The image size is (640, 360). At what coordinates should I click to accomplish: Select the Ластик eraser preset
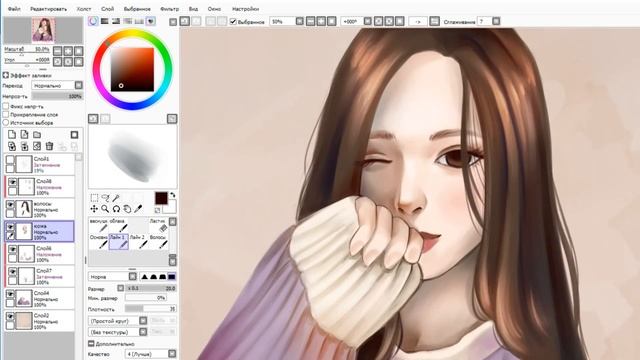[x=158, y=225]
